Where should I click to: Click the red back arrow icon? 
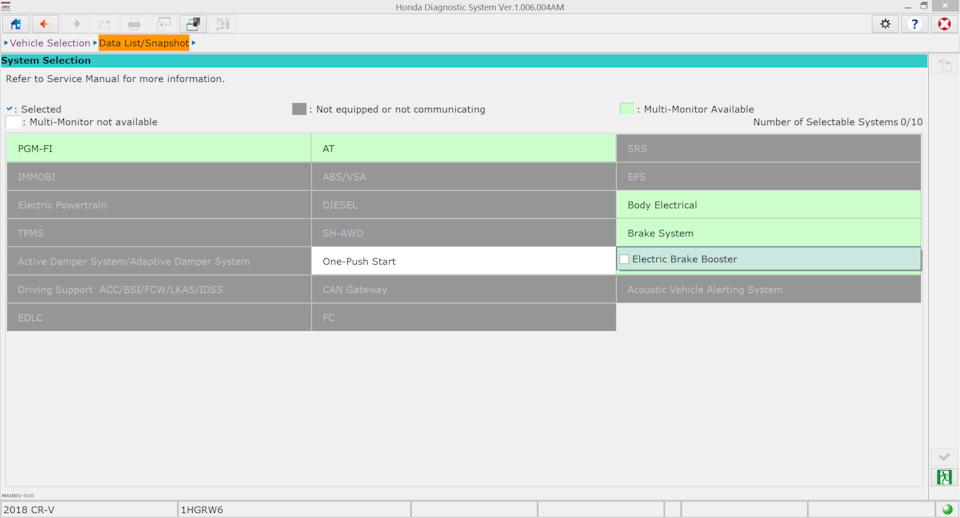45,24
